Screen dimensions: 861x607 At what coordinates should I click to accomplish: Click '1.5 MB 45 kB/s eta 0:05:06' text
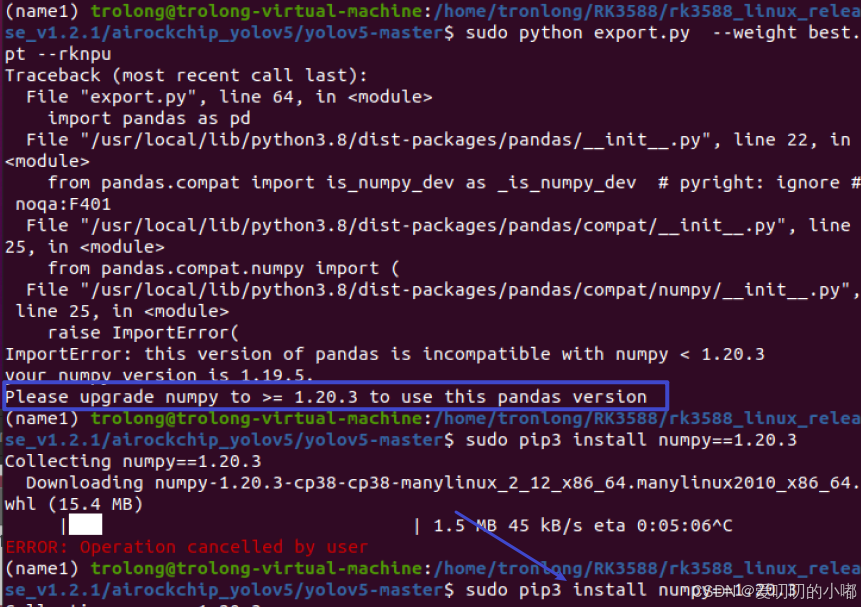coord(572,526)
